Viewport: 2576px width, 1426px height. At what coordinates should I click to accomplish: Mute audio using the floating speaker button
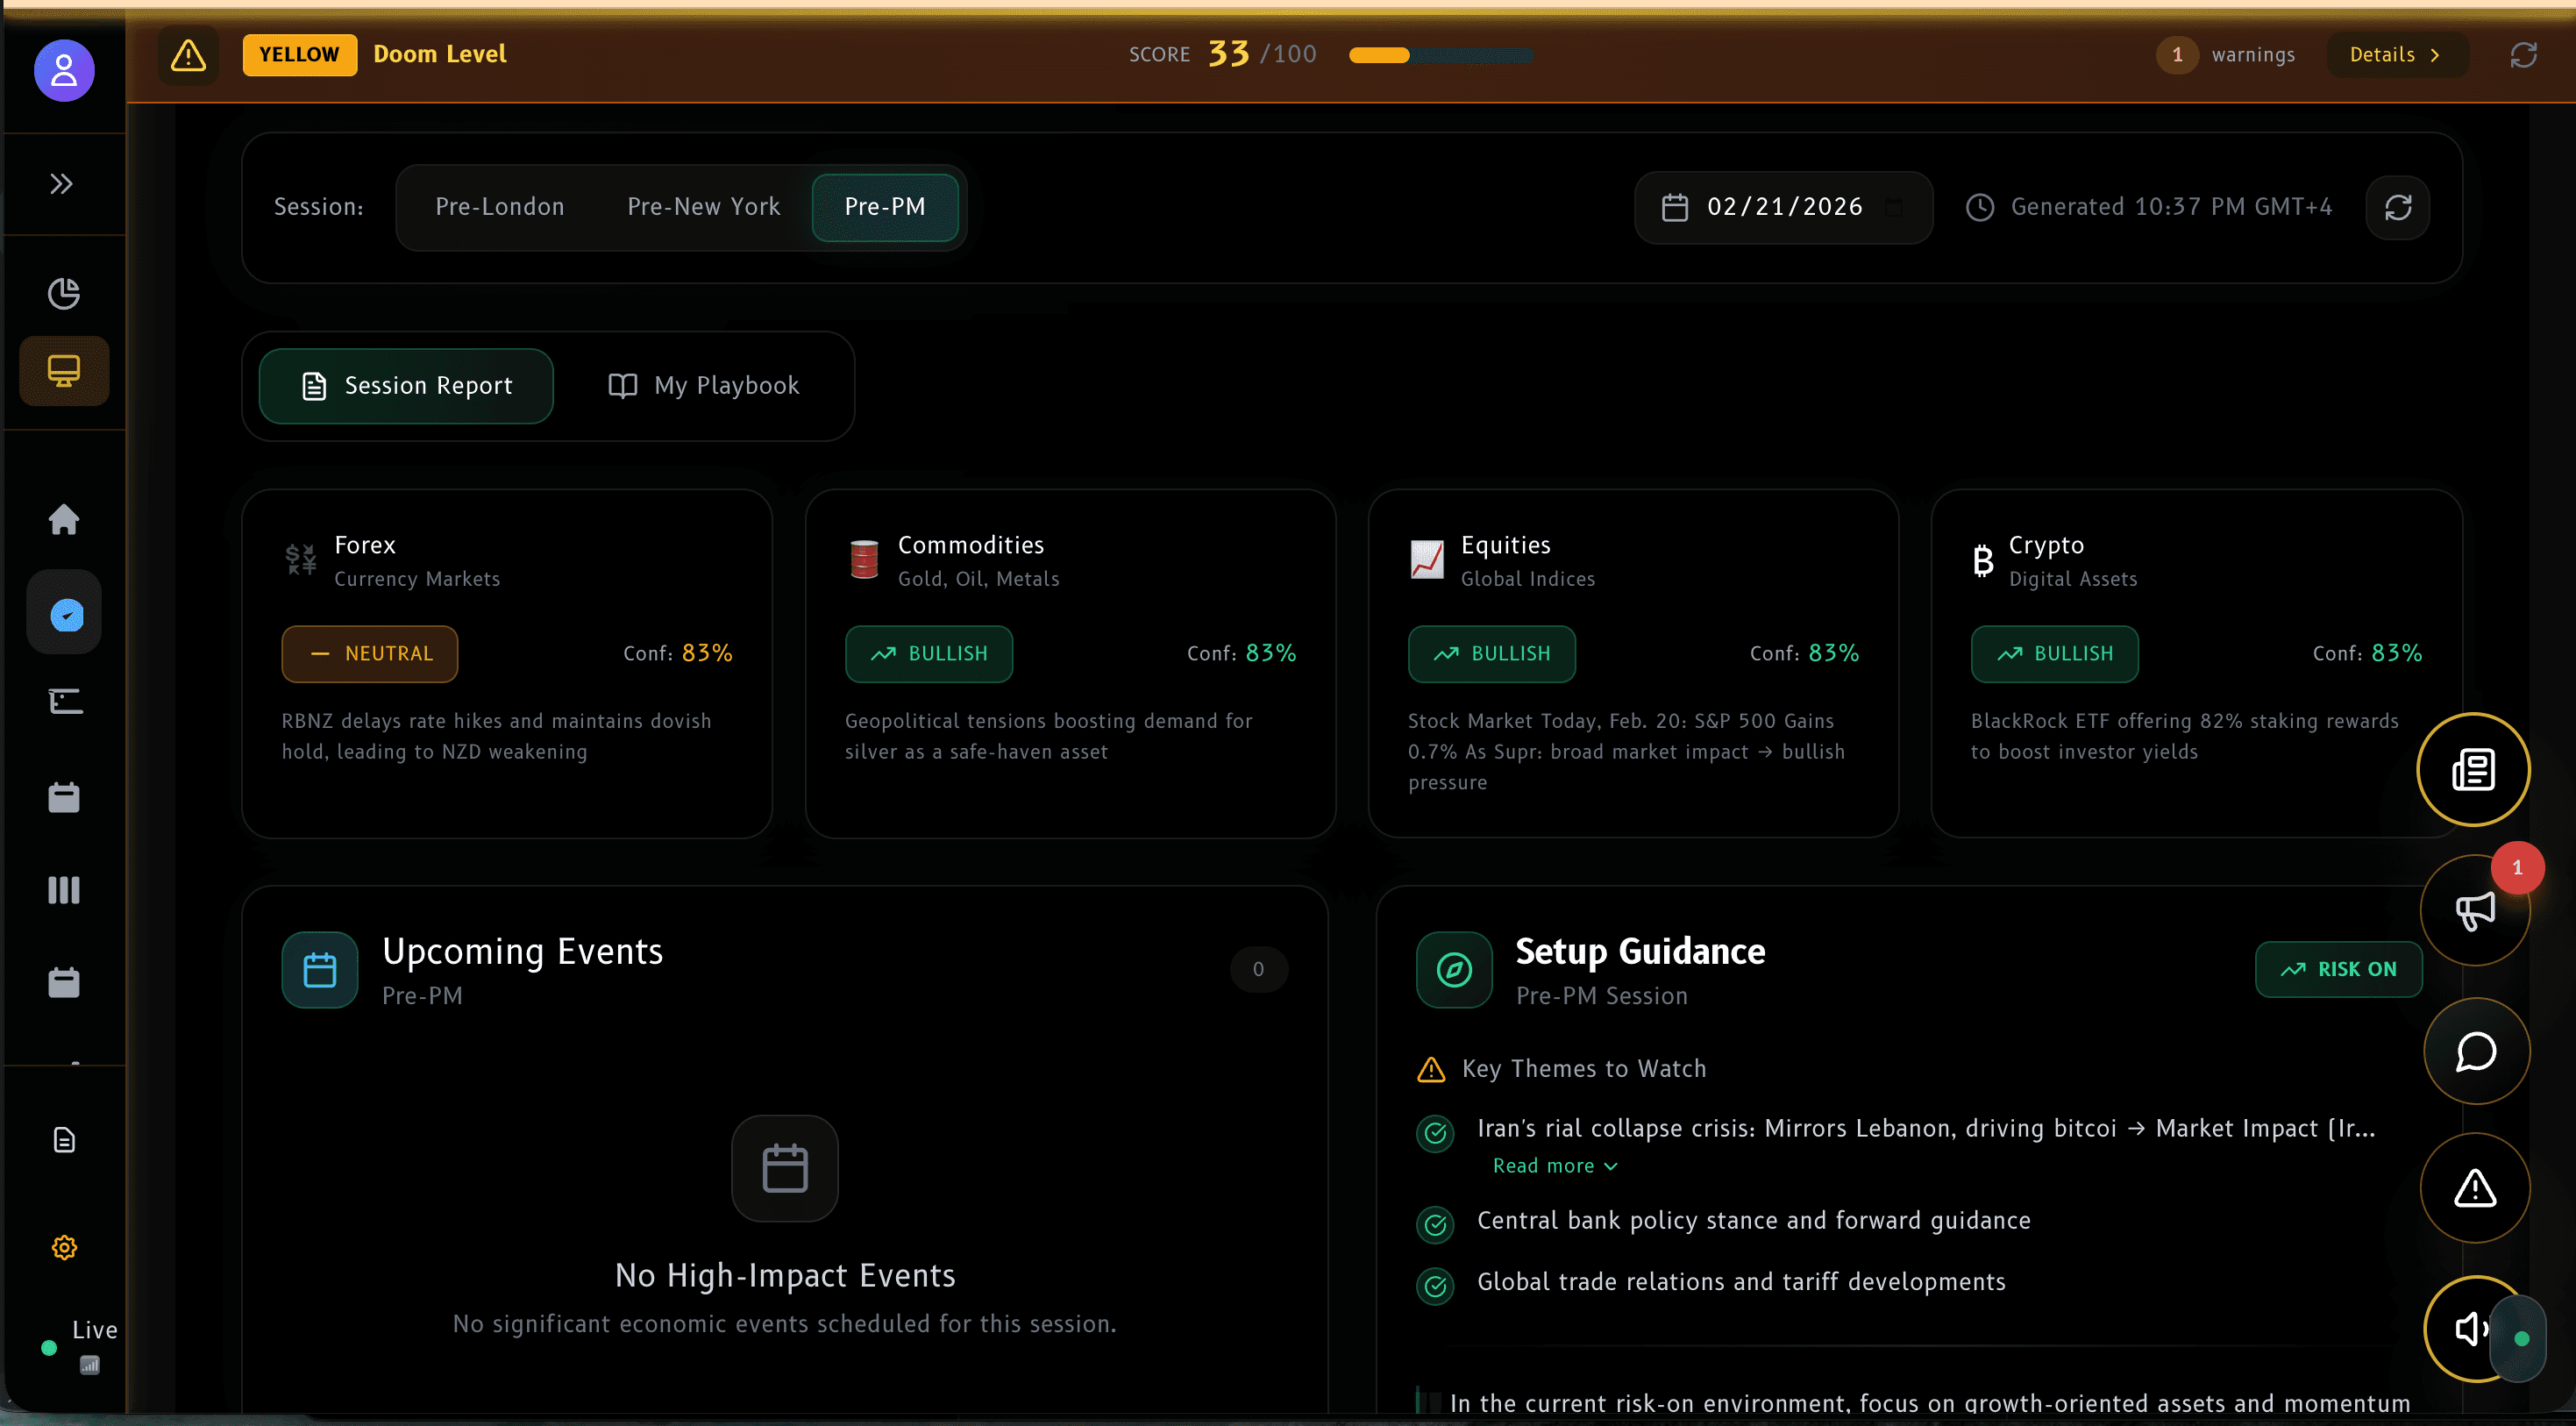[2472, 1329]
